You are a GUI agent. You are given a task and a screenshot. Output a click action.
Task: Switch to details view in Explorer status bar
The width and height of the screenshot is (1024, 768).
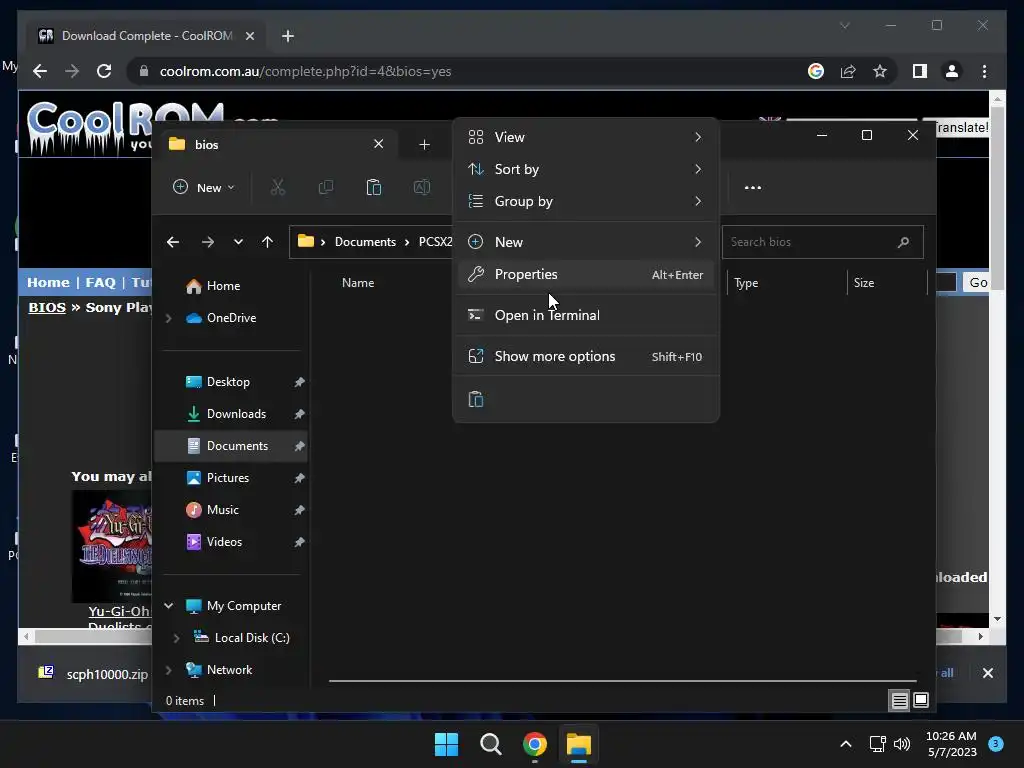point(899,701)
